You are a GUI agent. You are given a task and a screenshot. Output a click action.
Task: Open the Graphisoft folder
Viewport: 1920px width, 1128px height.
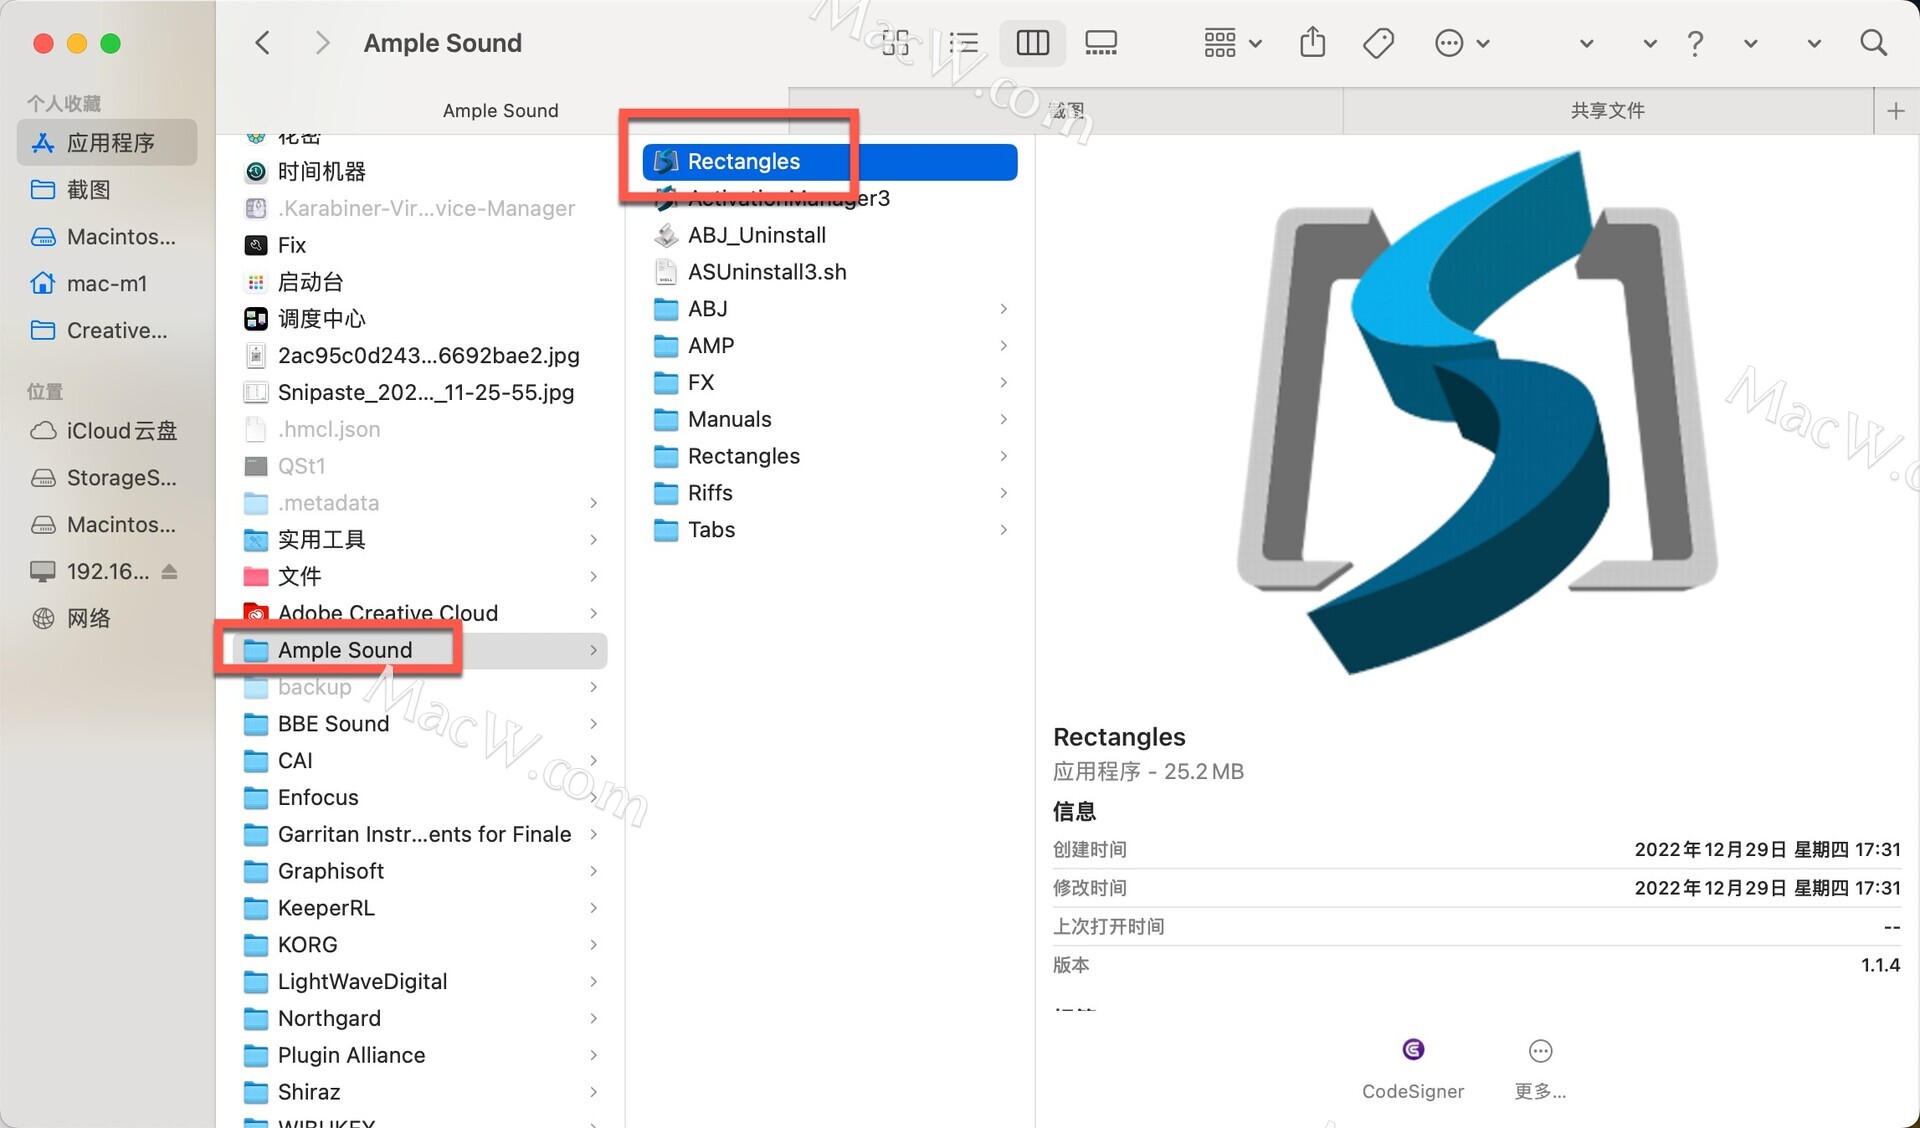[421, 872]
